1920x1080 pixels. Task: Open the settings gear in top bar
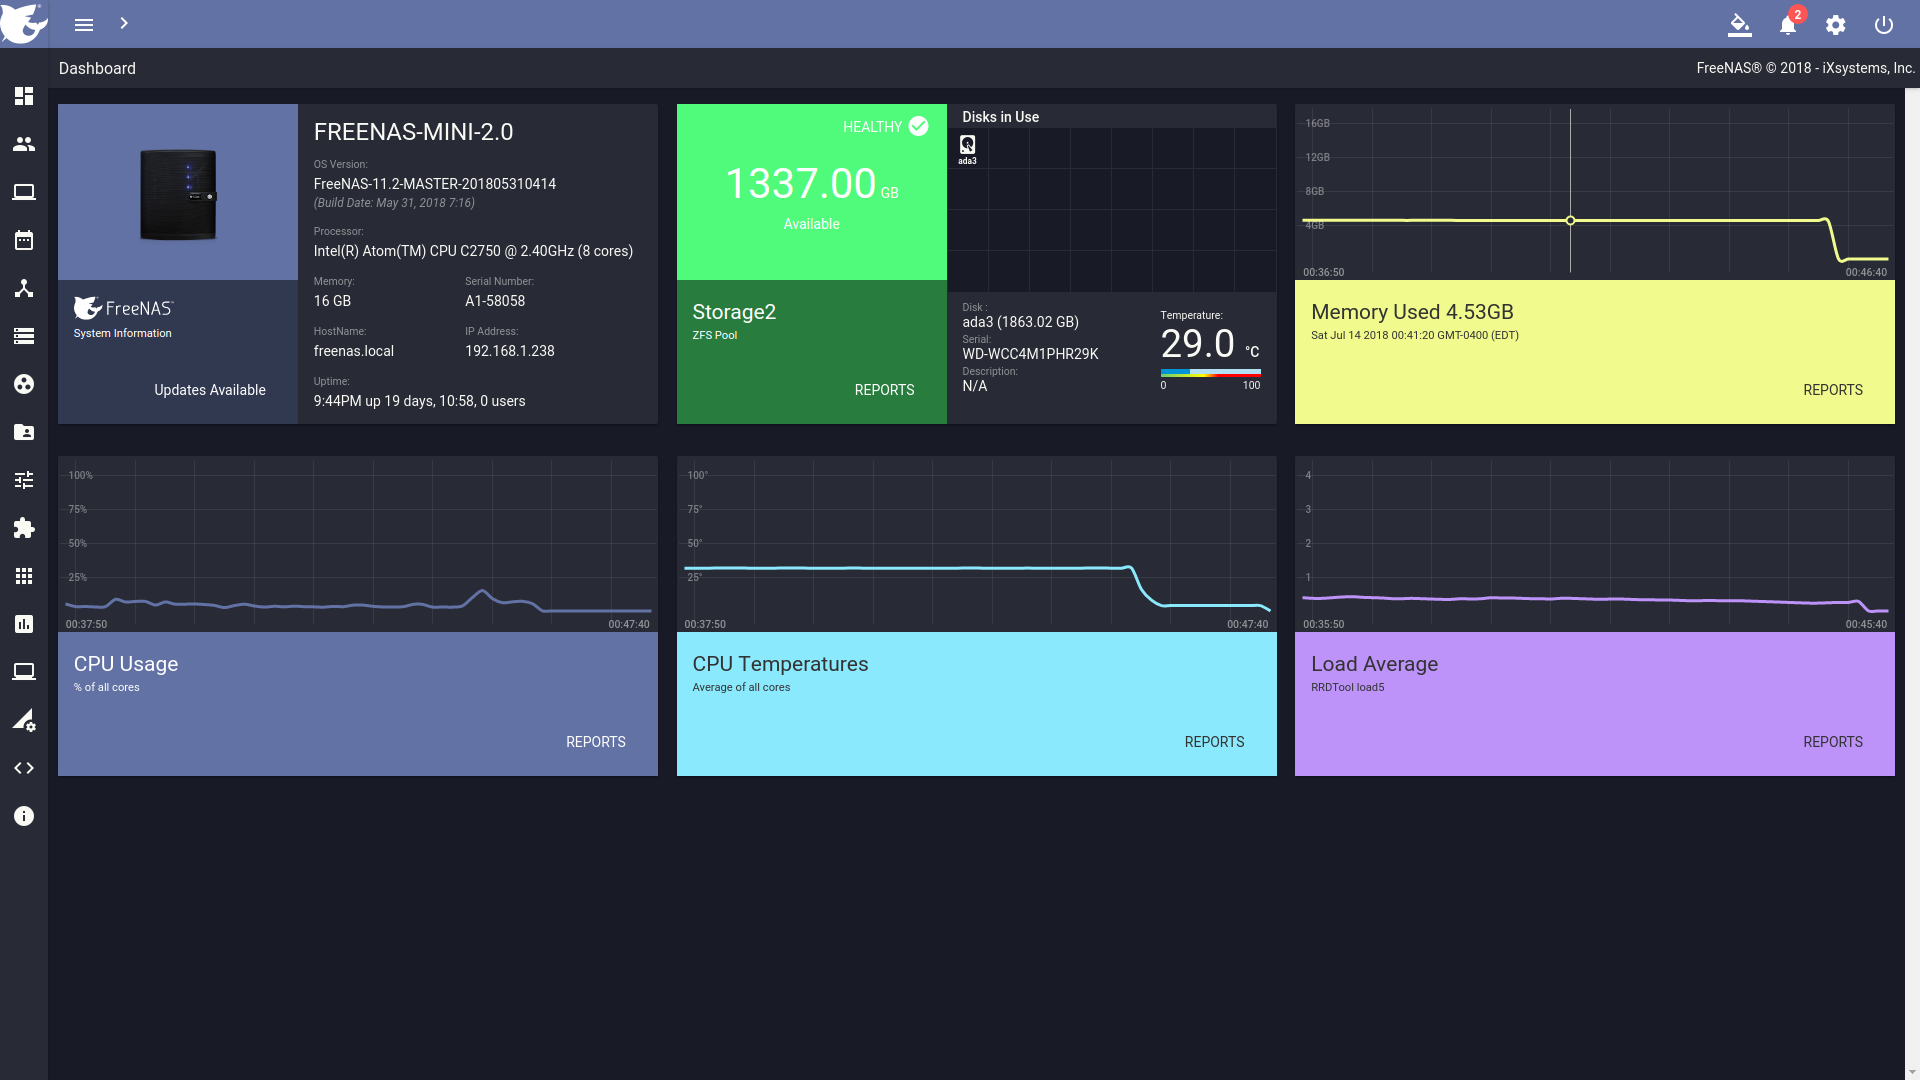tap(1836, 25)
